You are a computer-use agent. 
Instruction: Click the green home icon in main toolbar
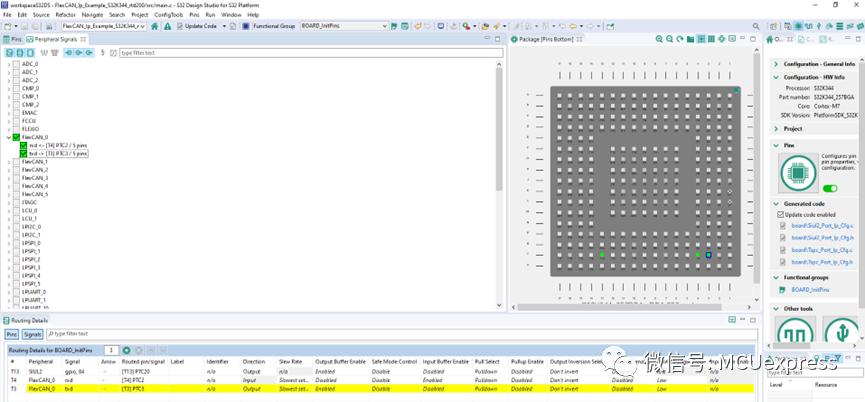(155, 26)
